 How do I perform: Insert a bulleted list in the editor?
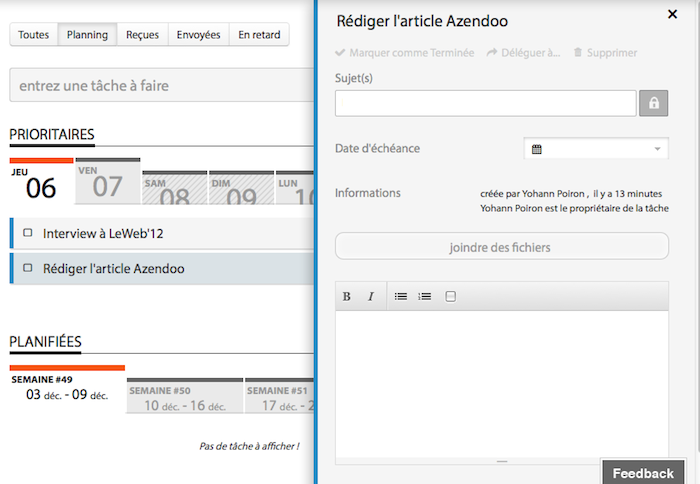(x=401, y=296)
